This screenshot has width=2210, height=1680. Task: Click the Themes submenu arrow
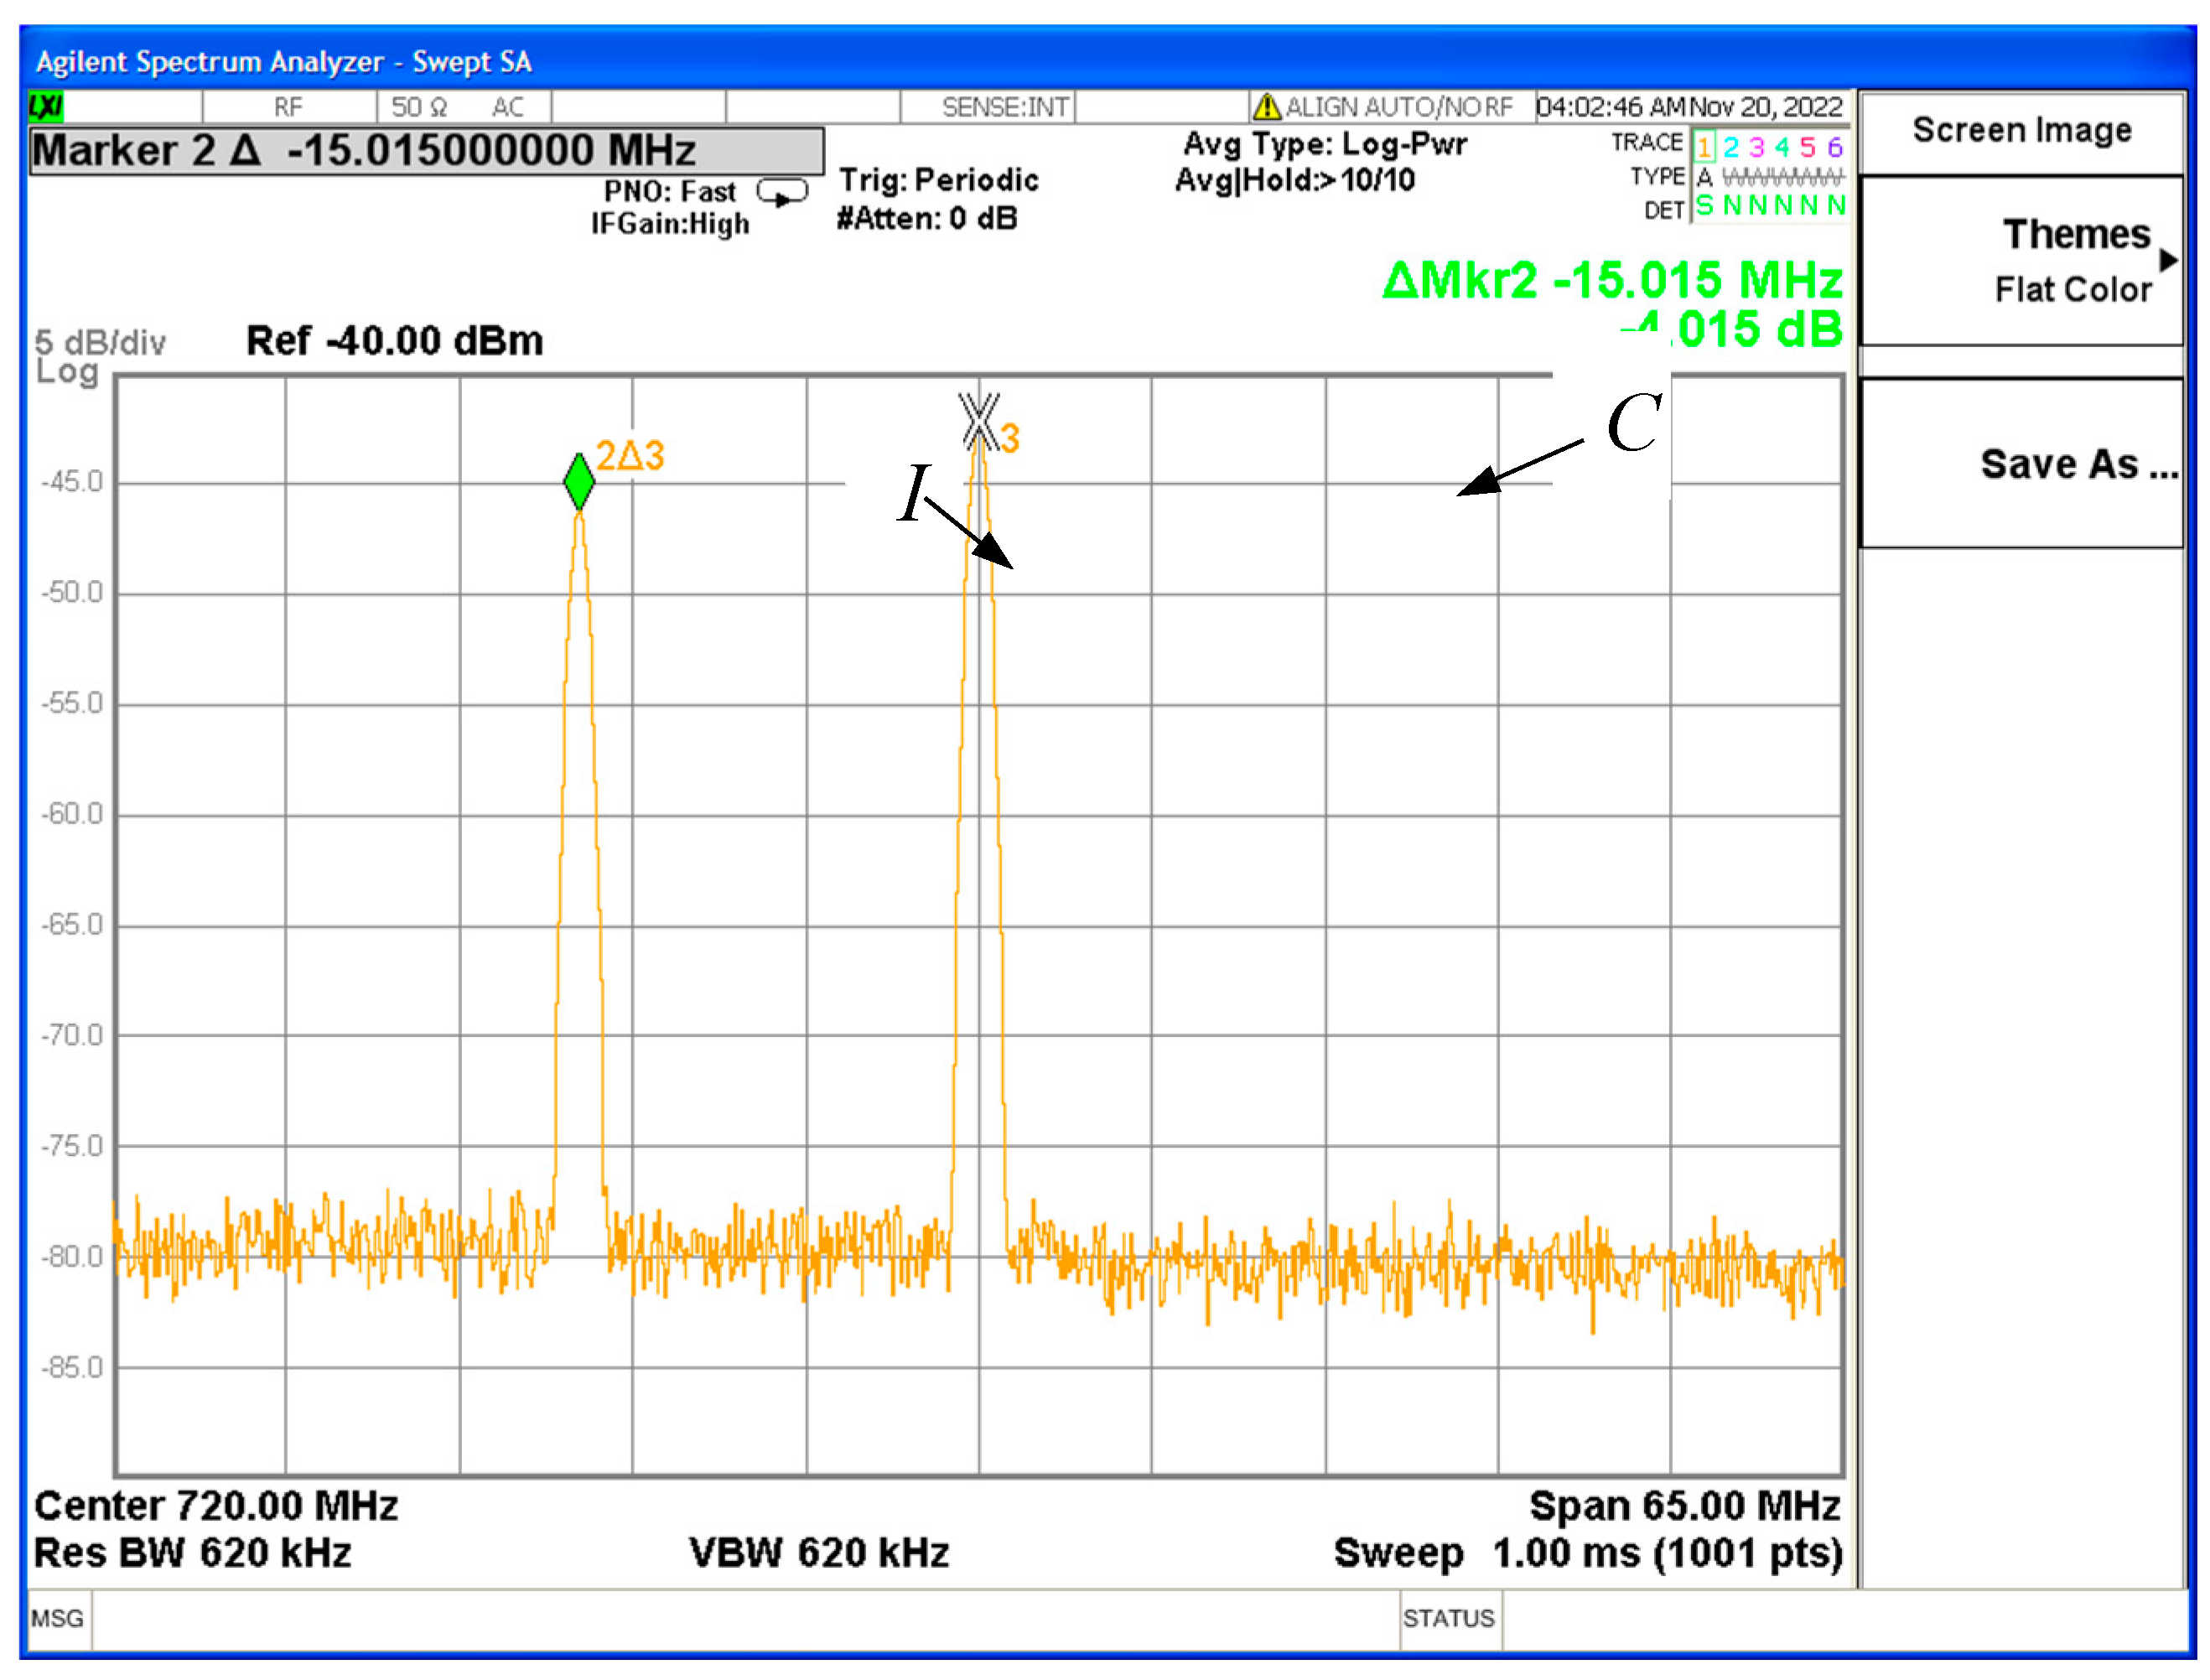(x=2168, y=261)
